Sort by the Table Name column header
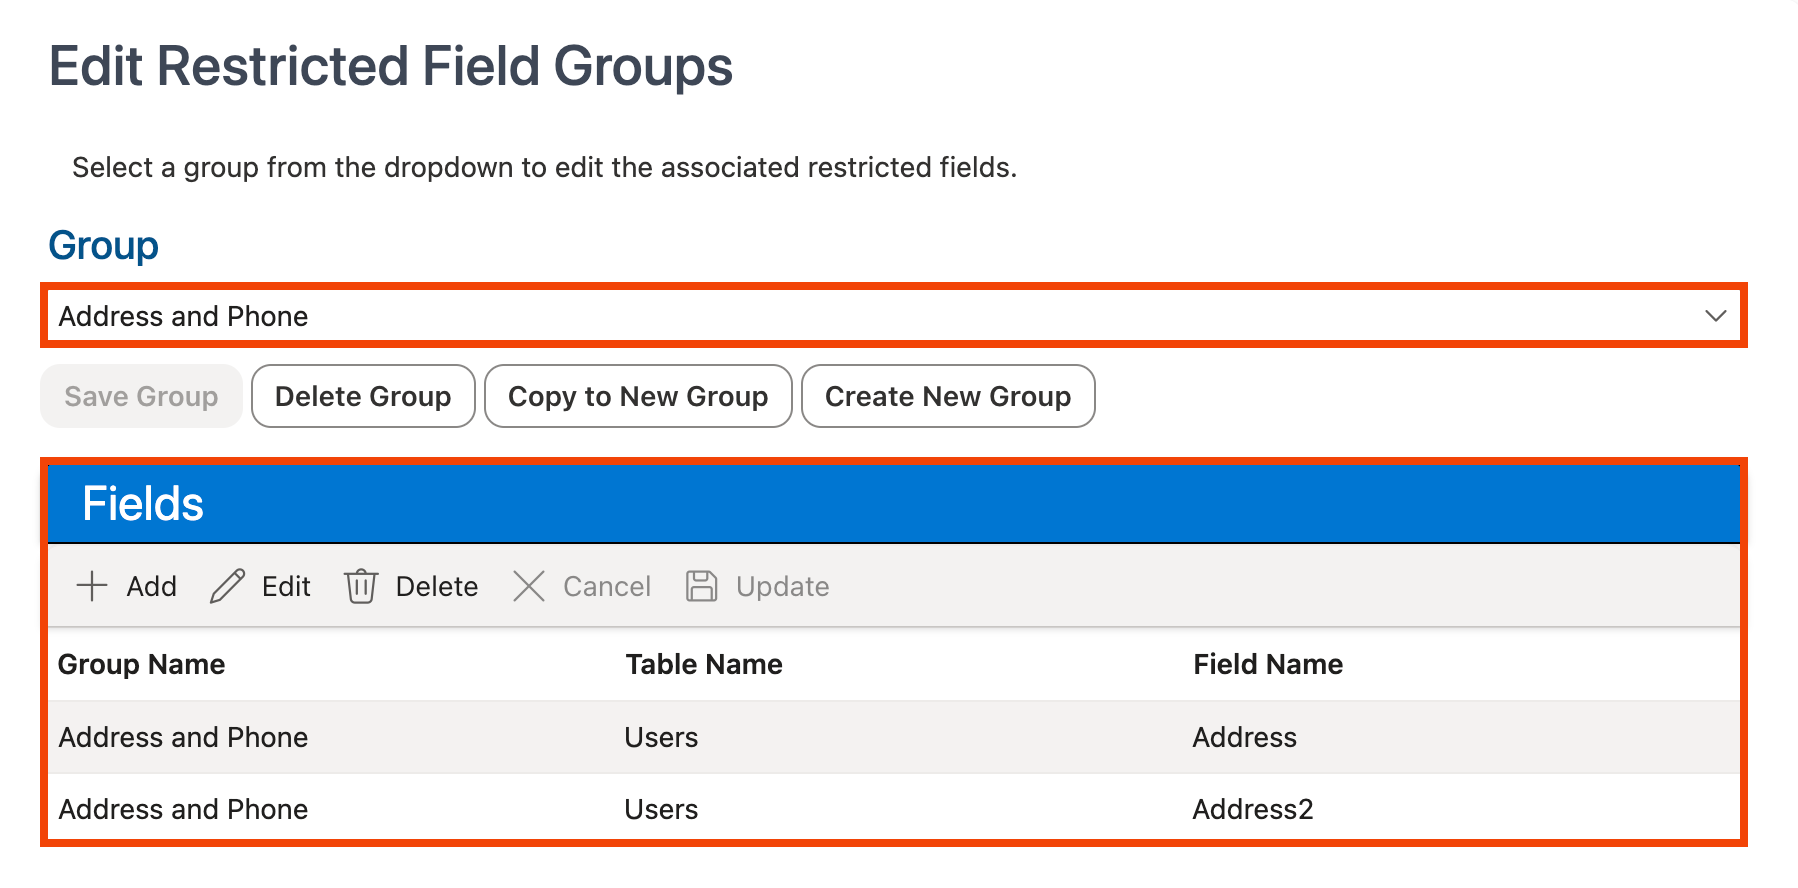The image size is (1798, 888). coord(704,665)
